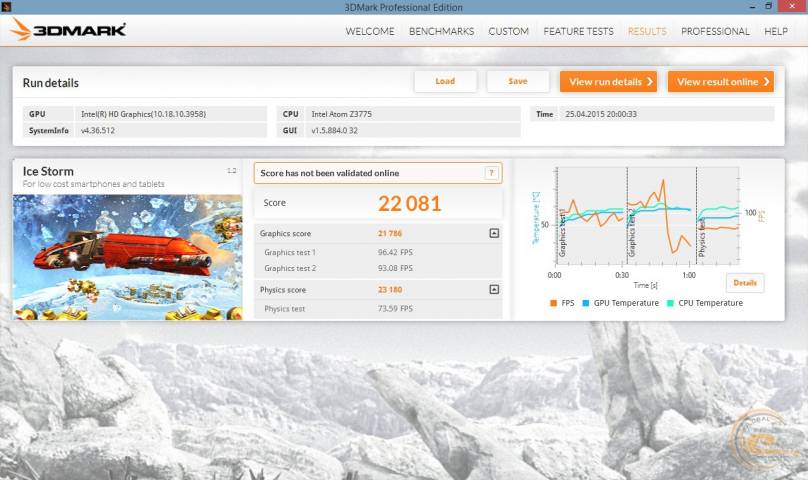Image resolution: width=808 pixels, height=480 pixels.
Task: Open the HELP tab
Action: click(776, 31)
